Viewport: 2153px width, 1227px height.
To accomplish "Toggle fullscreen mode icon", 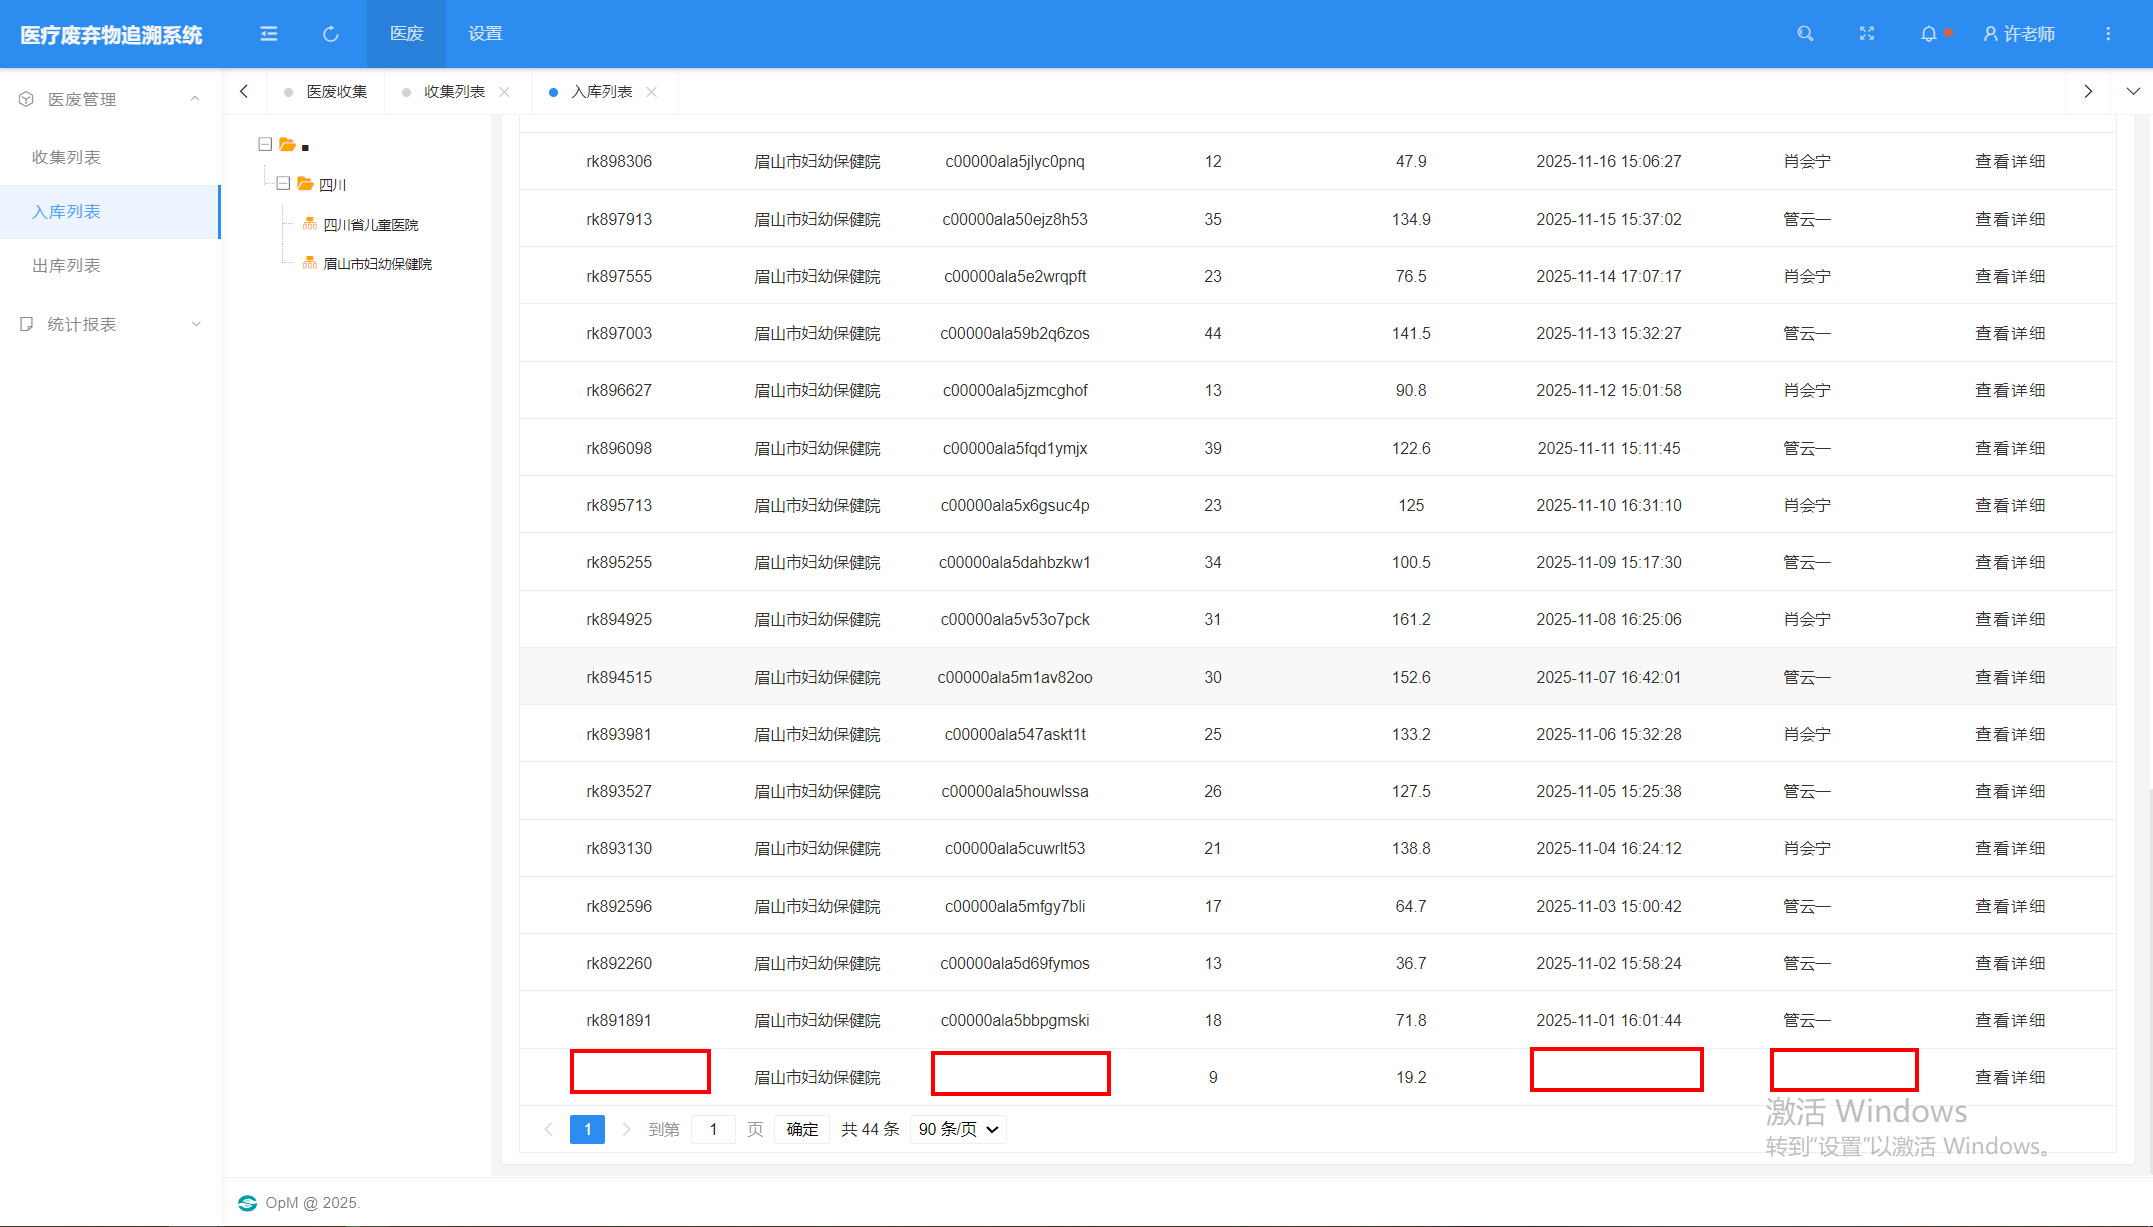I will [1866, 33].
